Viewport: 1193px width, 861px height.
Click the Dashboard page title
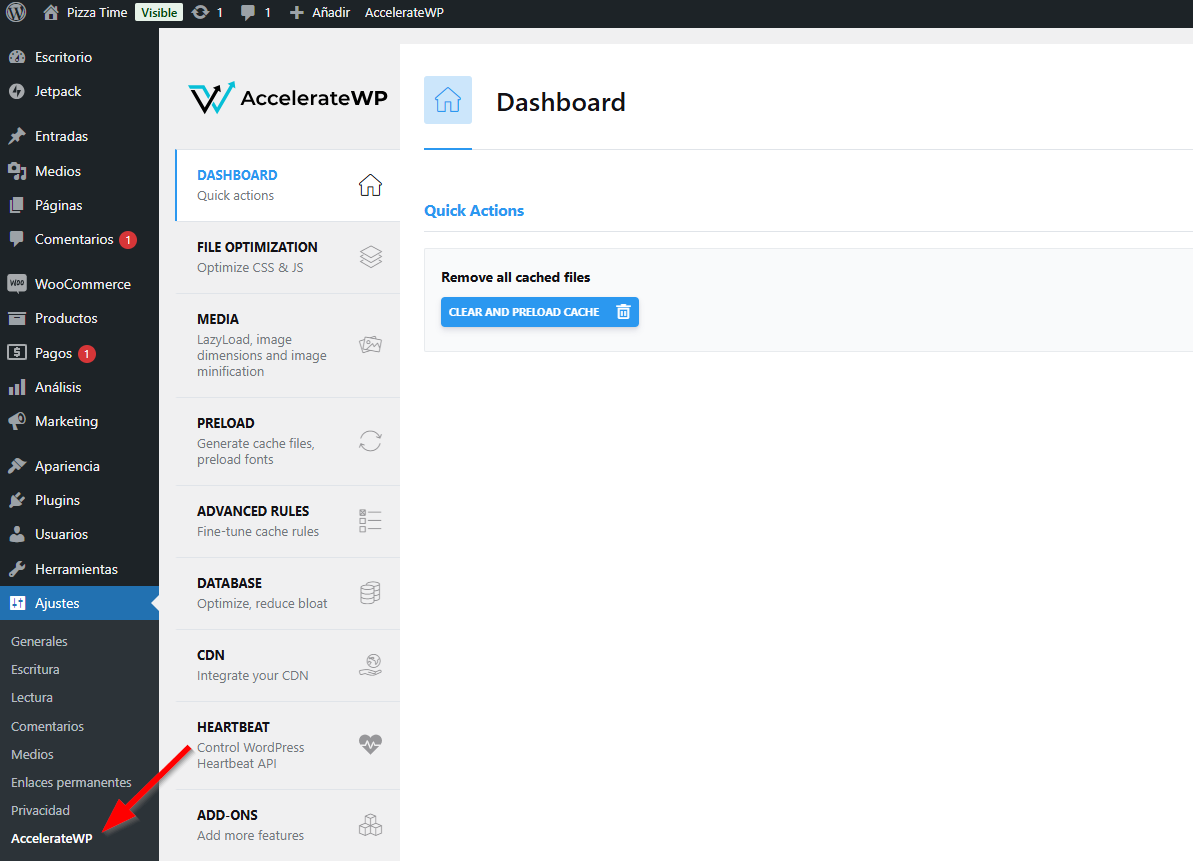pyautogui.click(x=561, y=102)
